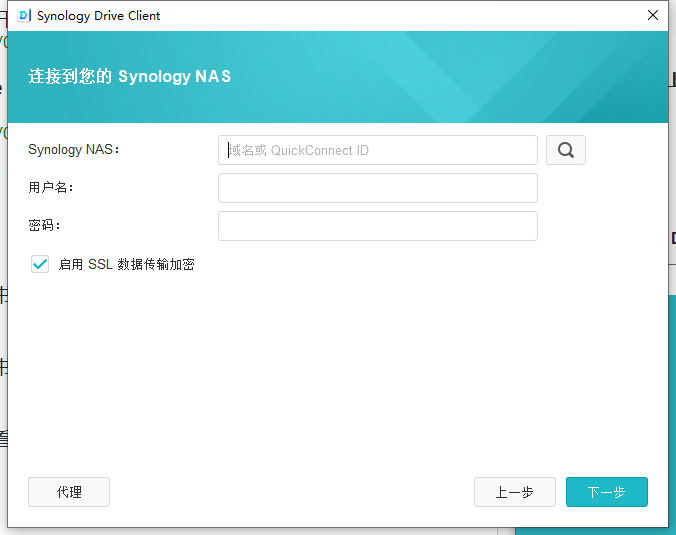Click the 连接到您的 Synology NAS heading
Viewport: 676px width, 535px height.
pyautogui.click(x=129, y=77)
